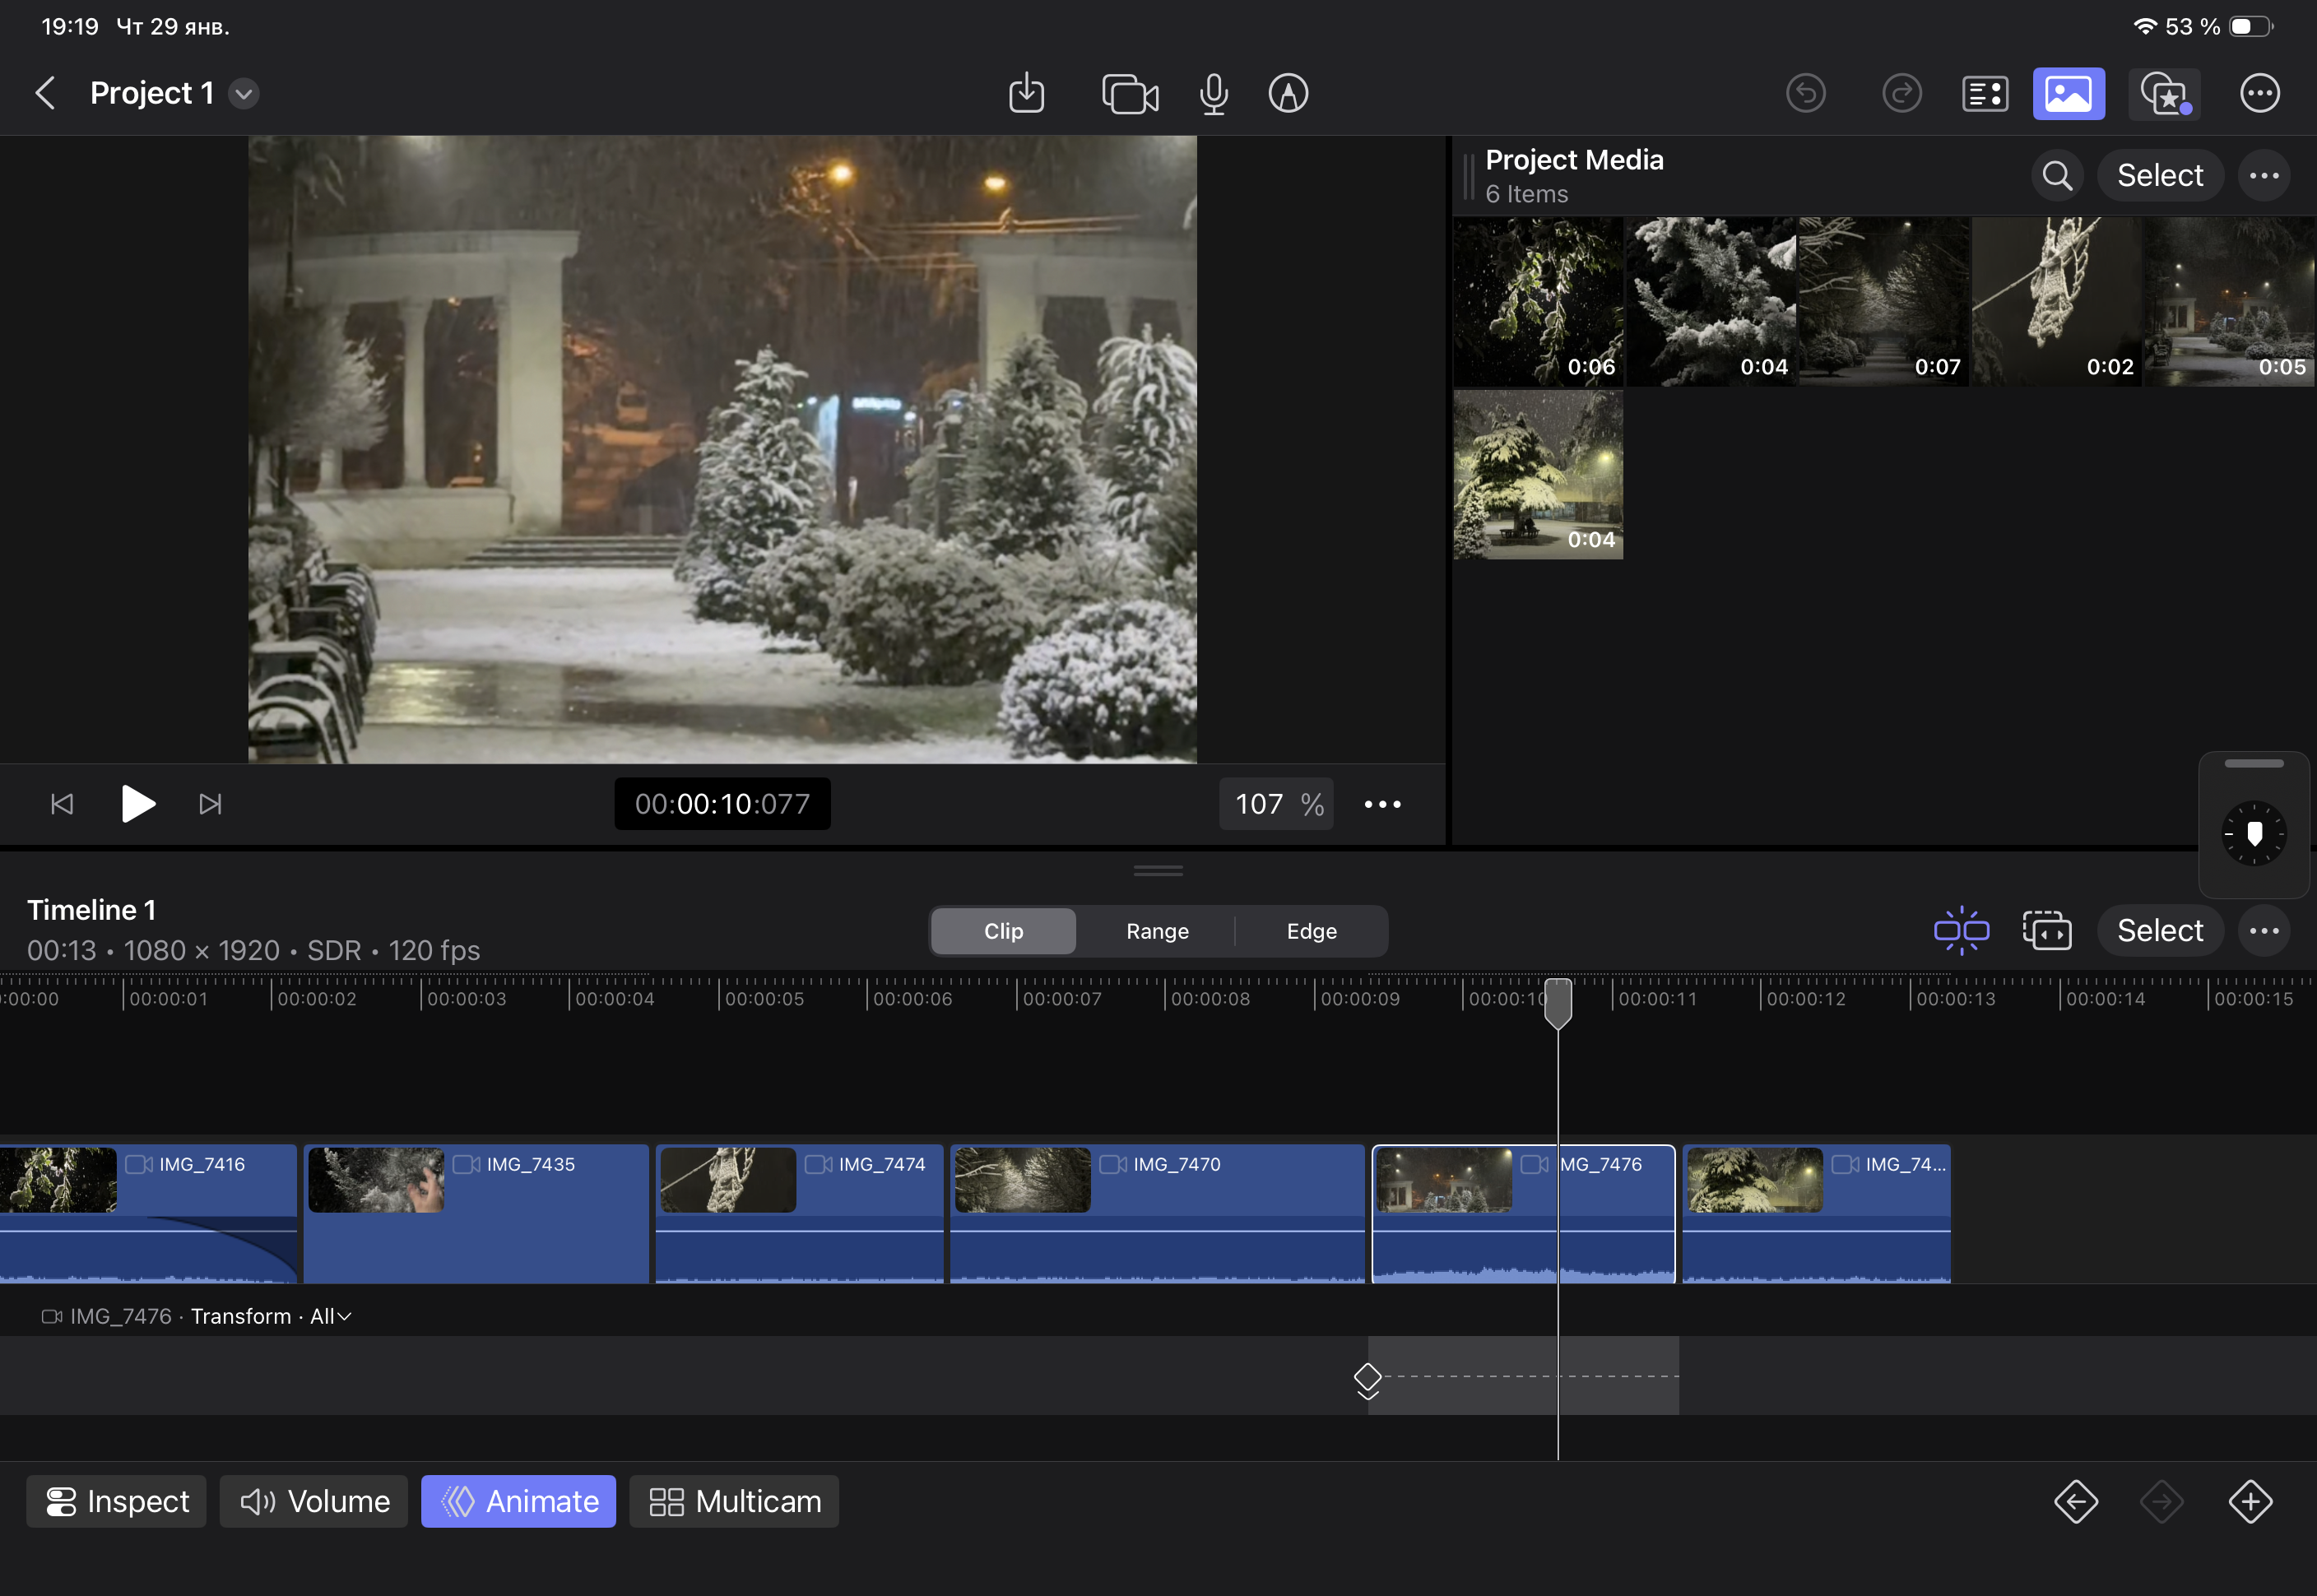
Task: Turn off Animate keyframe mode
Action: 519,1501
